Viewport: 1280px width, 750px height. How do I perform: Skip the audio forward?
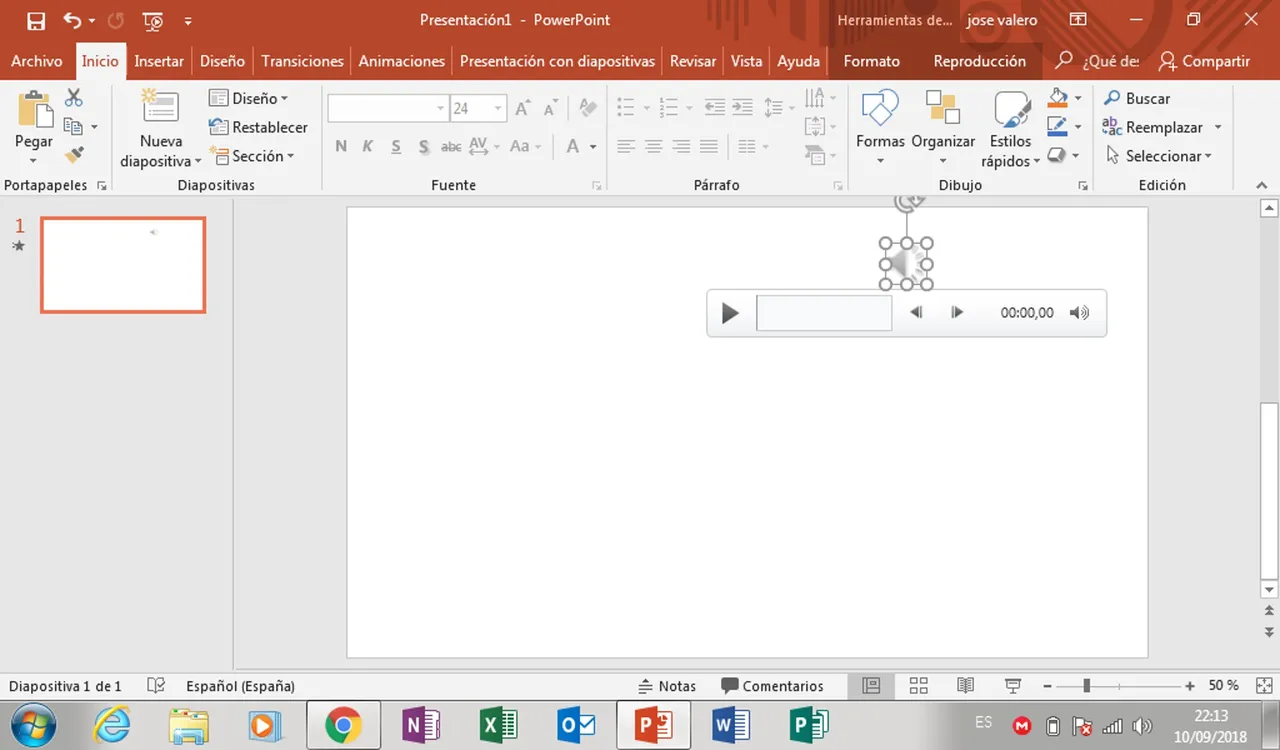pyautogui.click(x=957, y=313)
